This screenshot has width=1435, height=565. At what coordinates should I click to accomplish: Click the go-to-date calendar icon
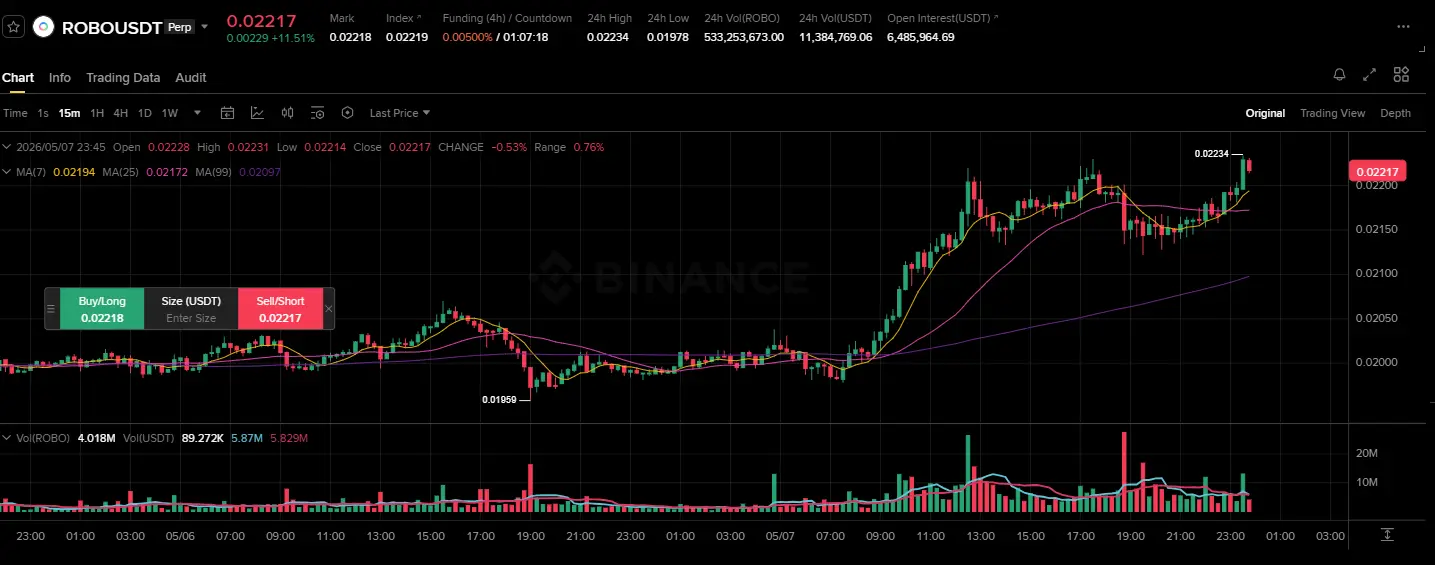click(227, 113)
